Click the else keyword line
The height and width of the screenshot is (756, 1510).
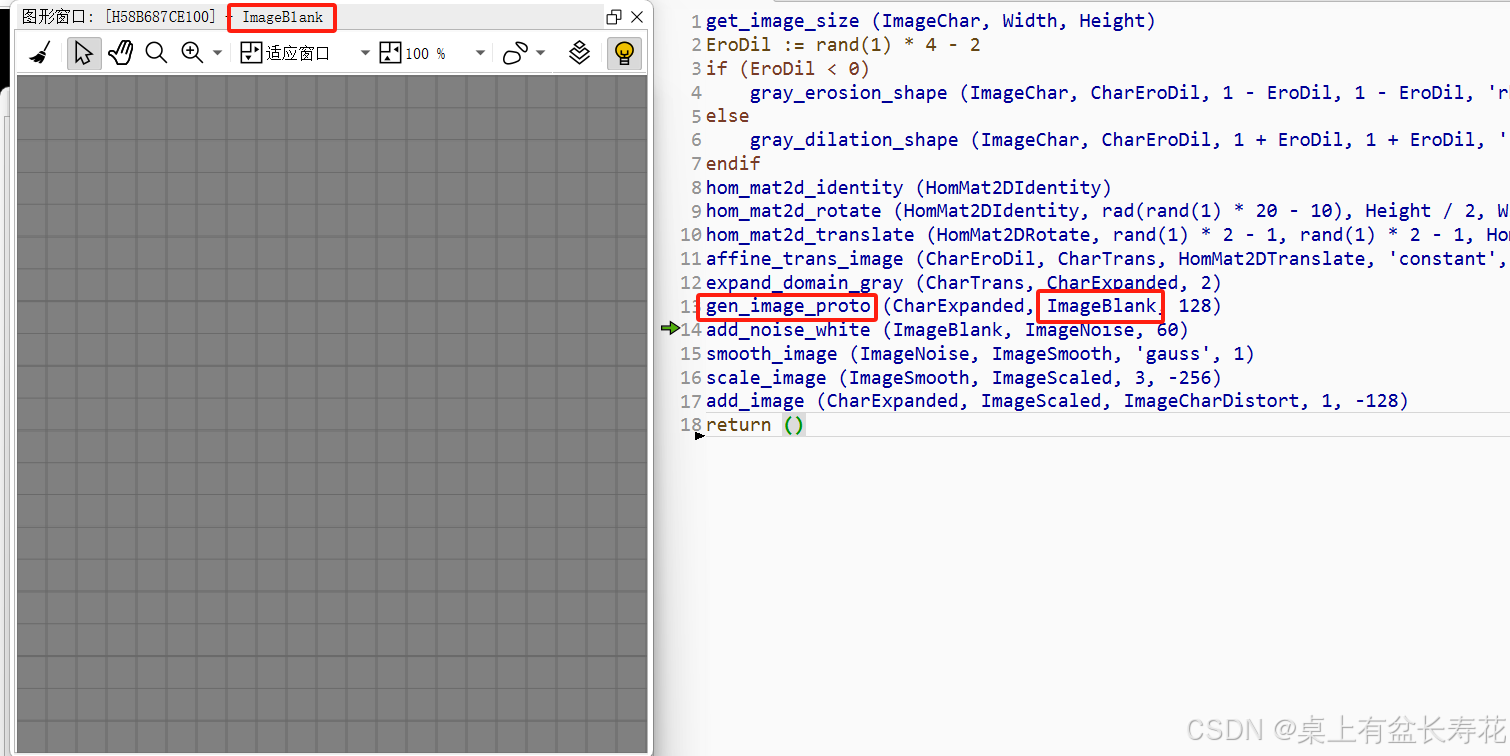tap(727, 116)
